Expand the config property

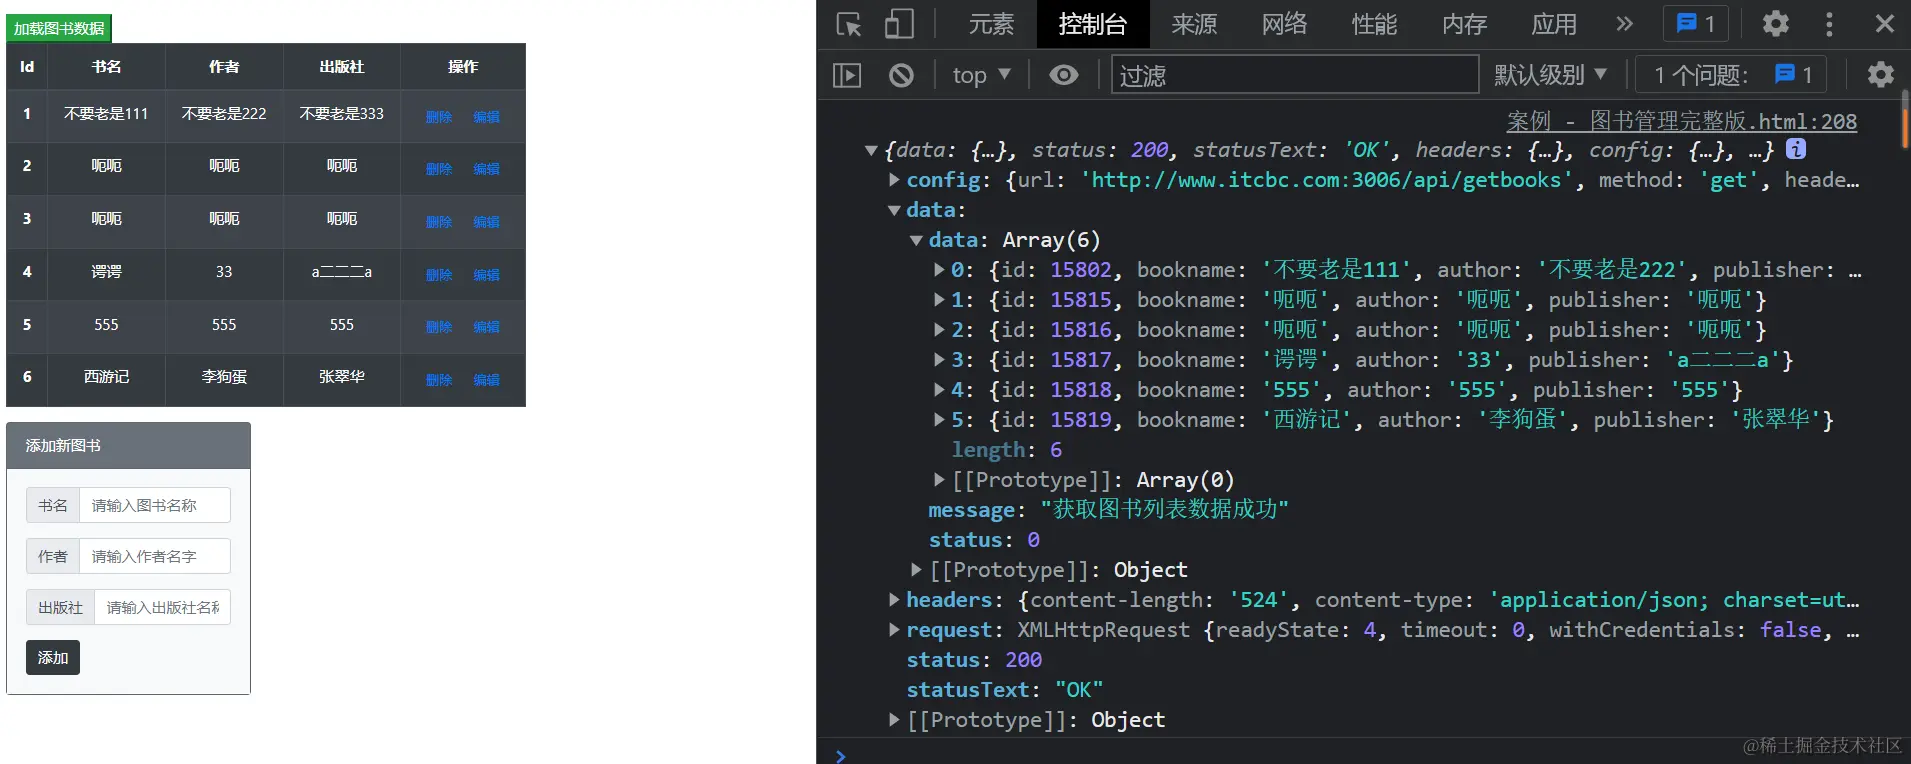point(894,180)
